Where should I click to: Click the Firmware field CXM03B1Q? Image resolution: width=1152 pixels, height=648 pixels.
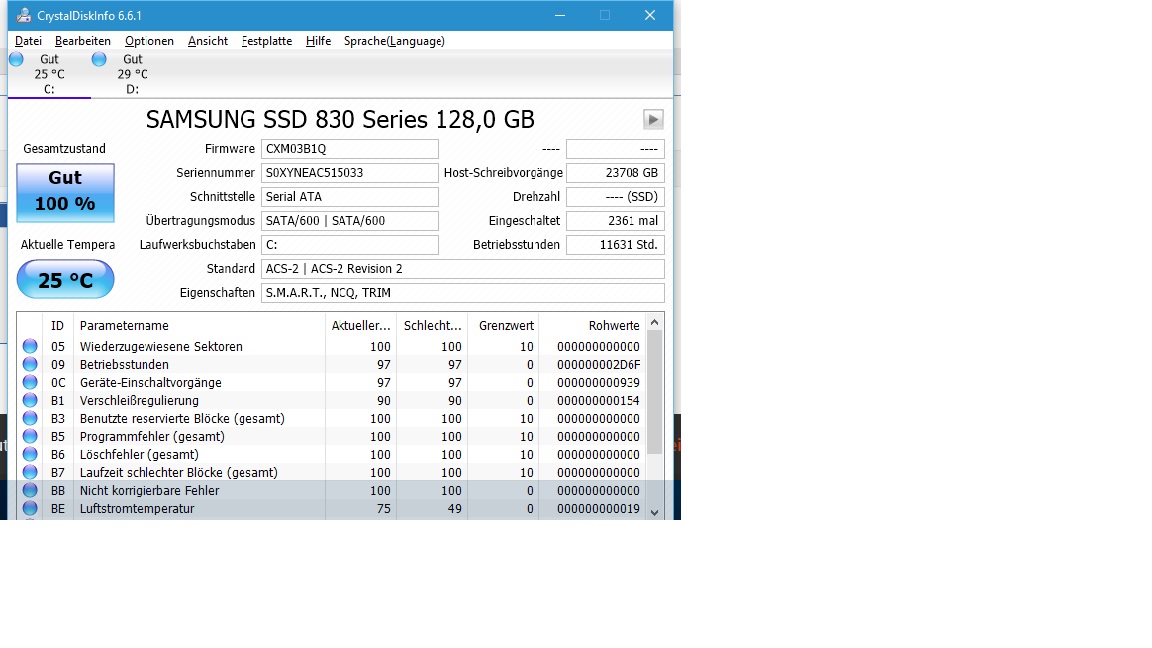[x=350, y=148]
